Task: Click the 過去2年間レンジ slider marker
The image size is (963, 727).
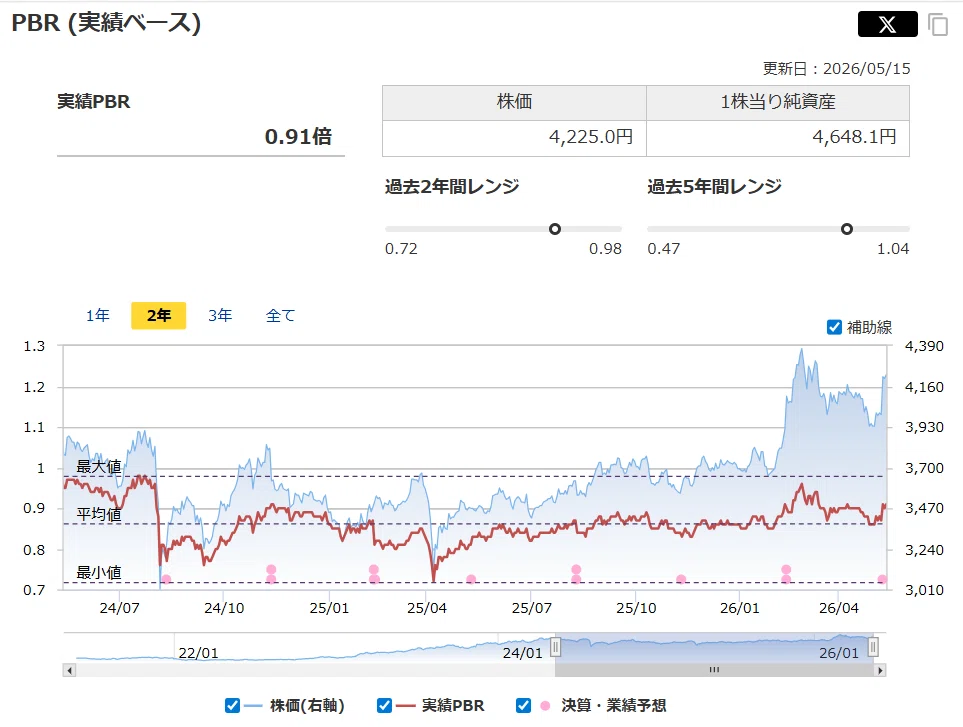Action: pos(555,229)
